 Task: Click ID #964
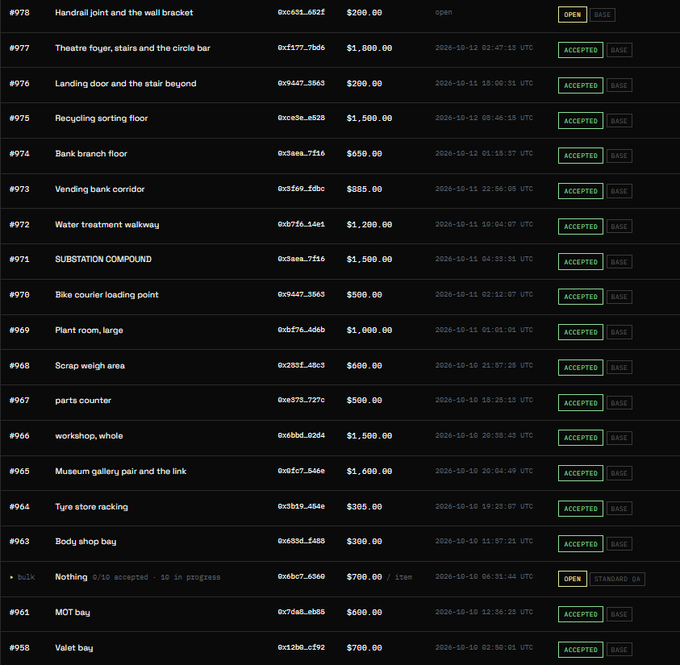tap(20, 507)
